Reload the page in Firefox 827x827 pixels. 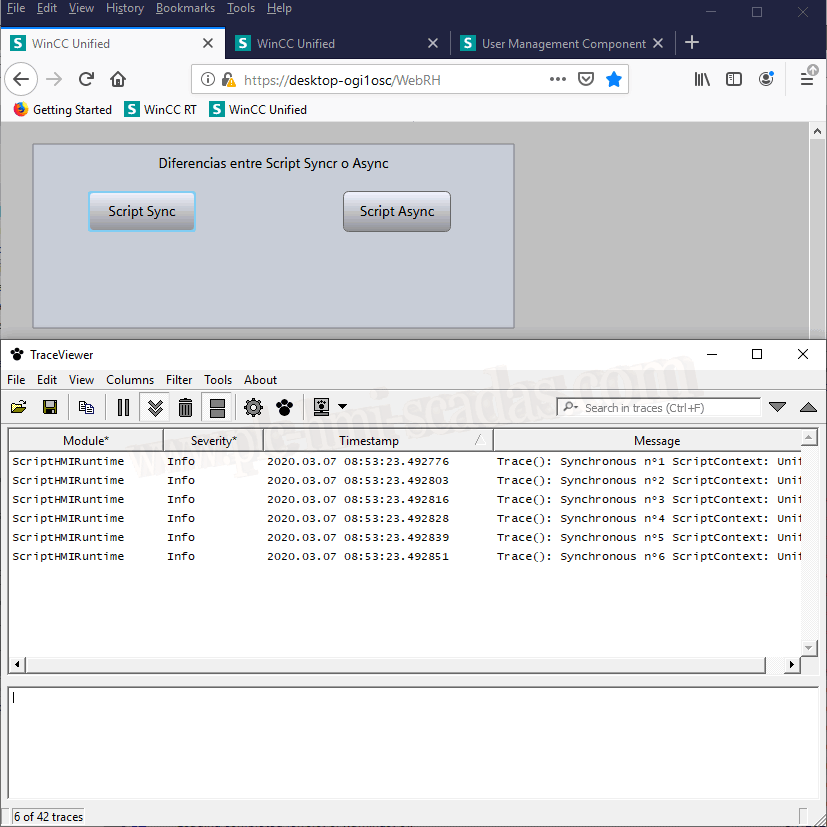click(x=86, y=79)
